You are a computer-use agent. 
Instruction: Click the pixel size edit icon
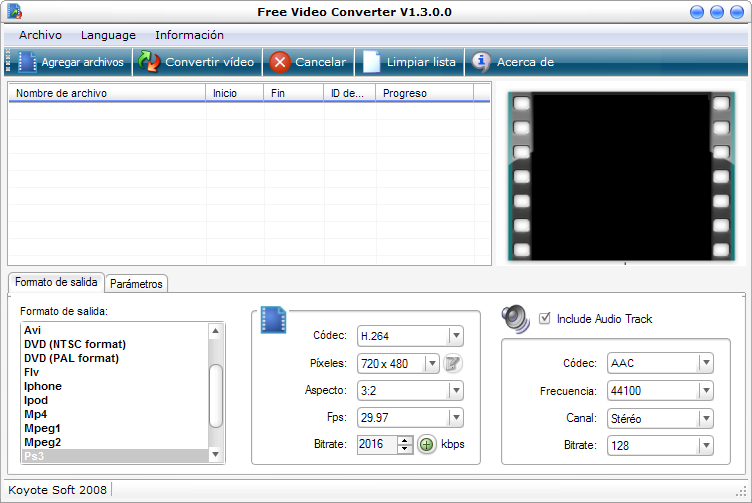[x=453, y=363]
